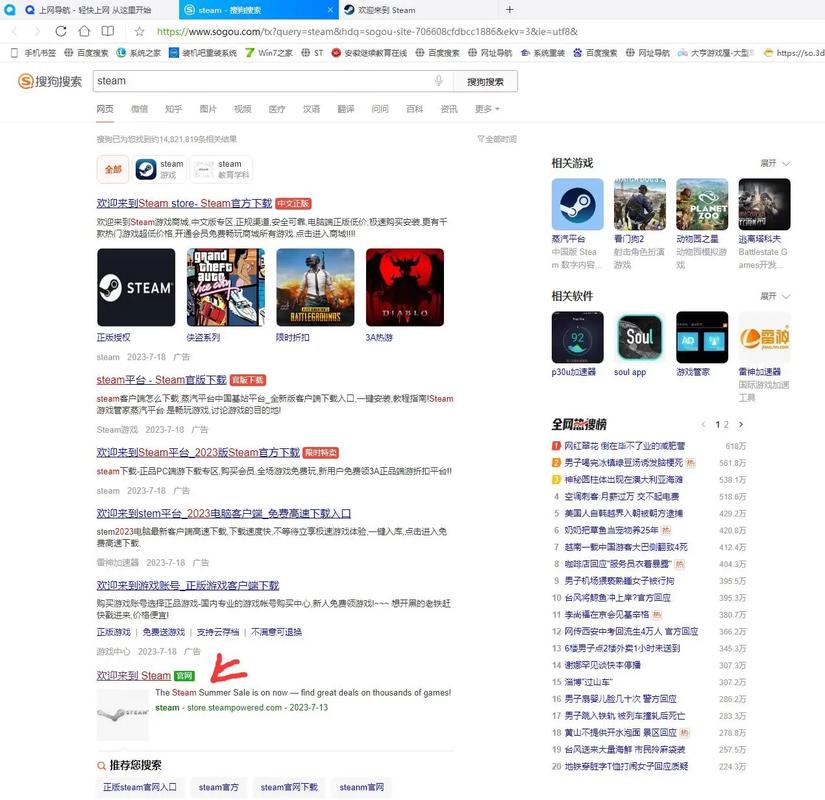825x800 pixels.
Task: Open the 雷神加速器 software icon
Action: pyautogui.click(x=764, y=337)
